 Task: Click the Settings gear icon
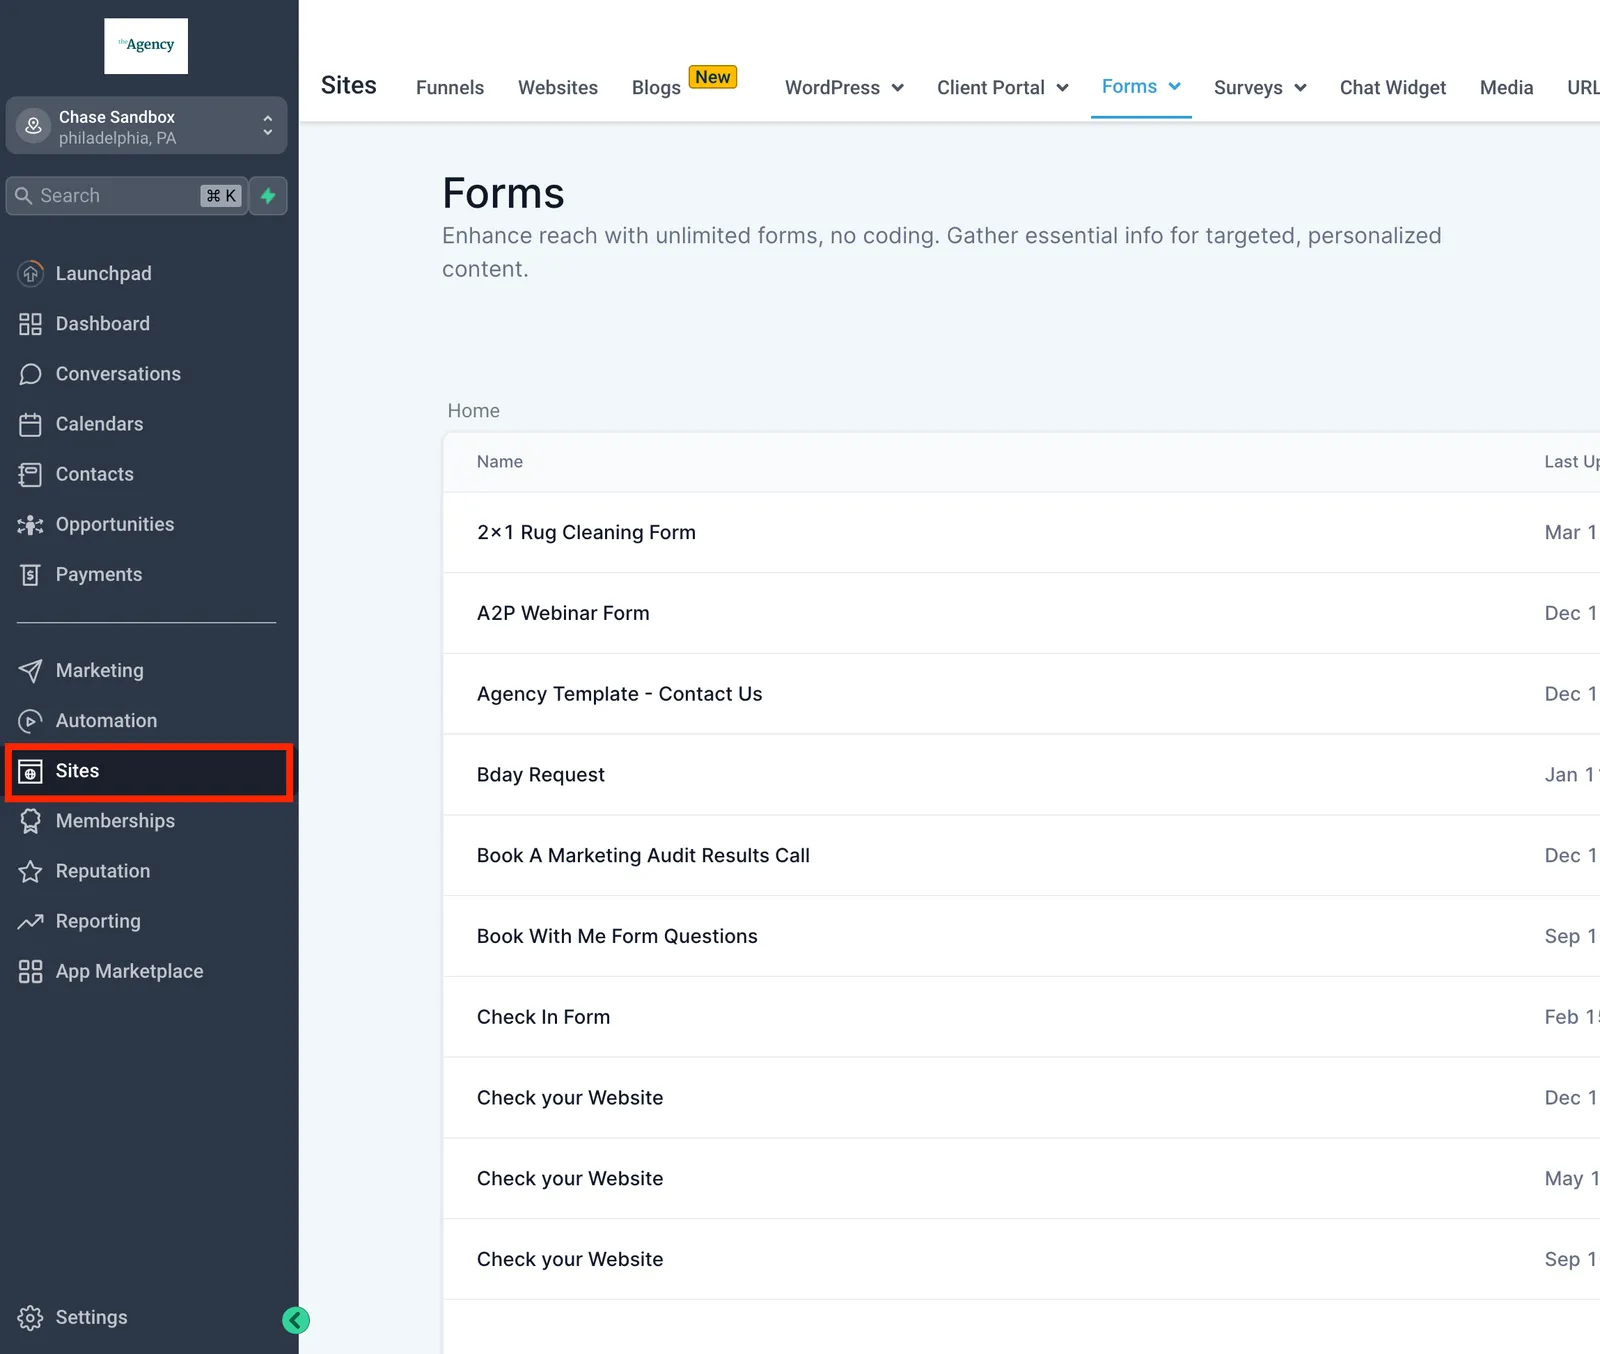pos(31,1318)
